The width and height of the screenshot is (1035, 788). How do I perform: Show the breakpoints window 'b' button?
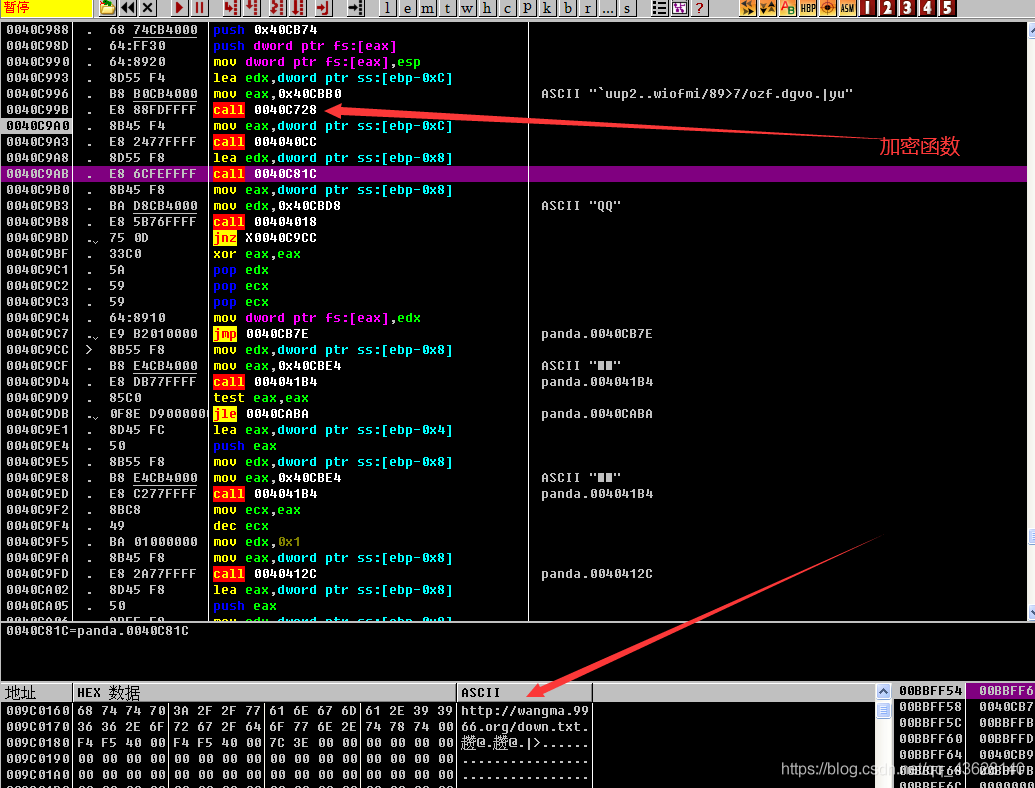point(568,8)
